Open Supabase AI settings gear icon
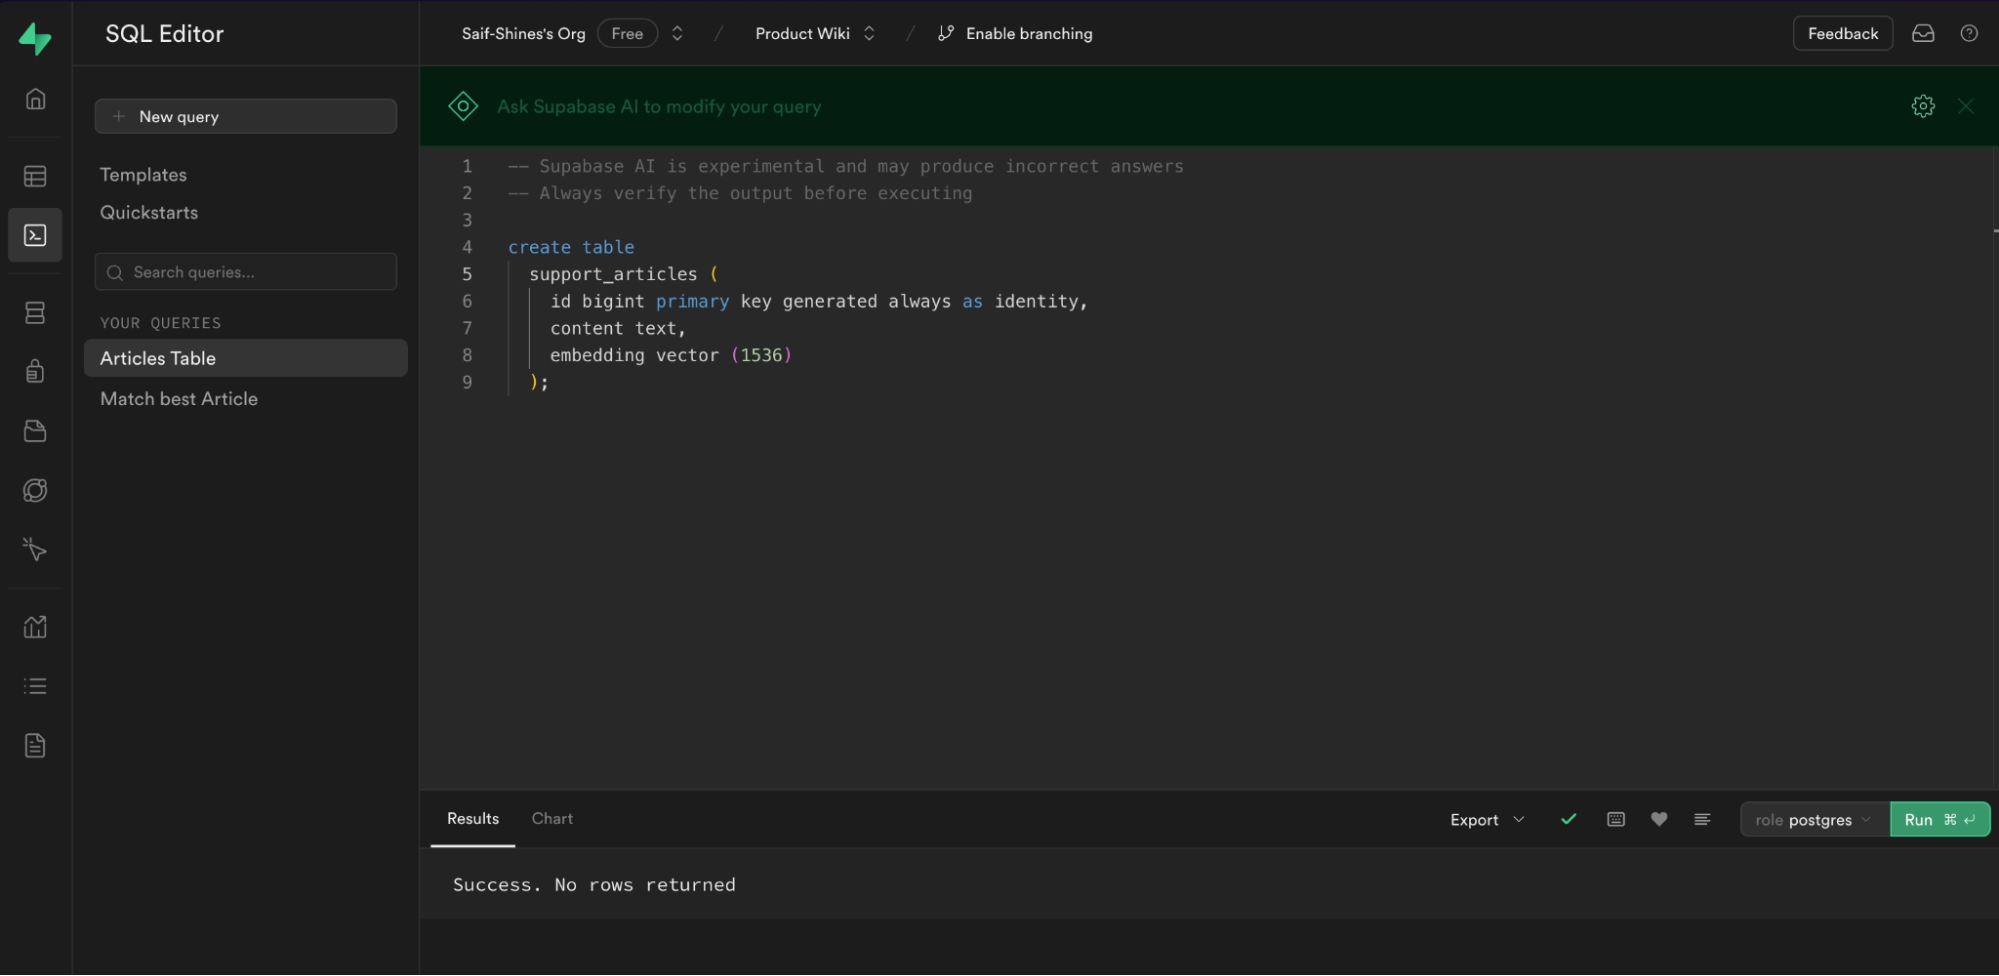The height and width of the screenshot is (976, 1999). [x=1922, y=106]
